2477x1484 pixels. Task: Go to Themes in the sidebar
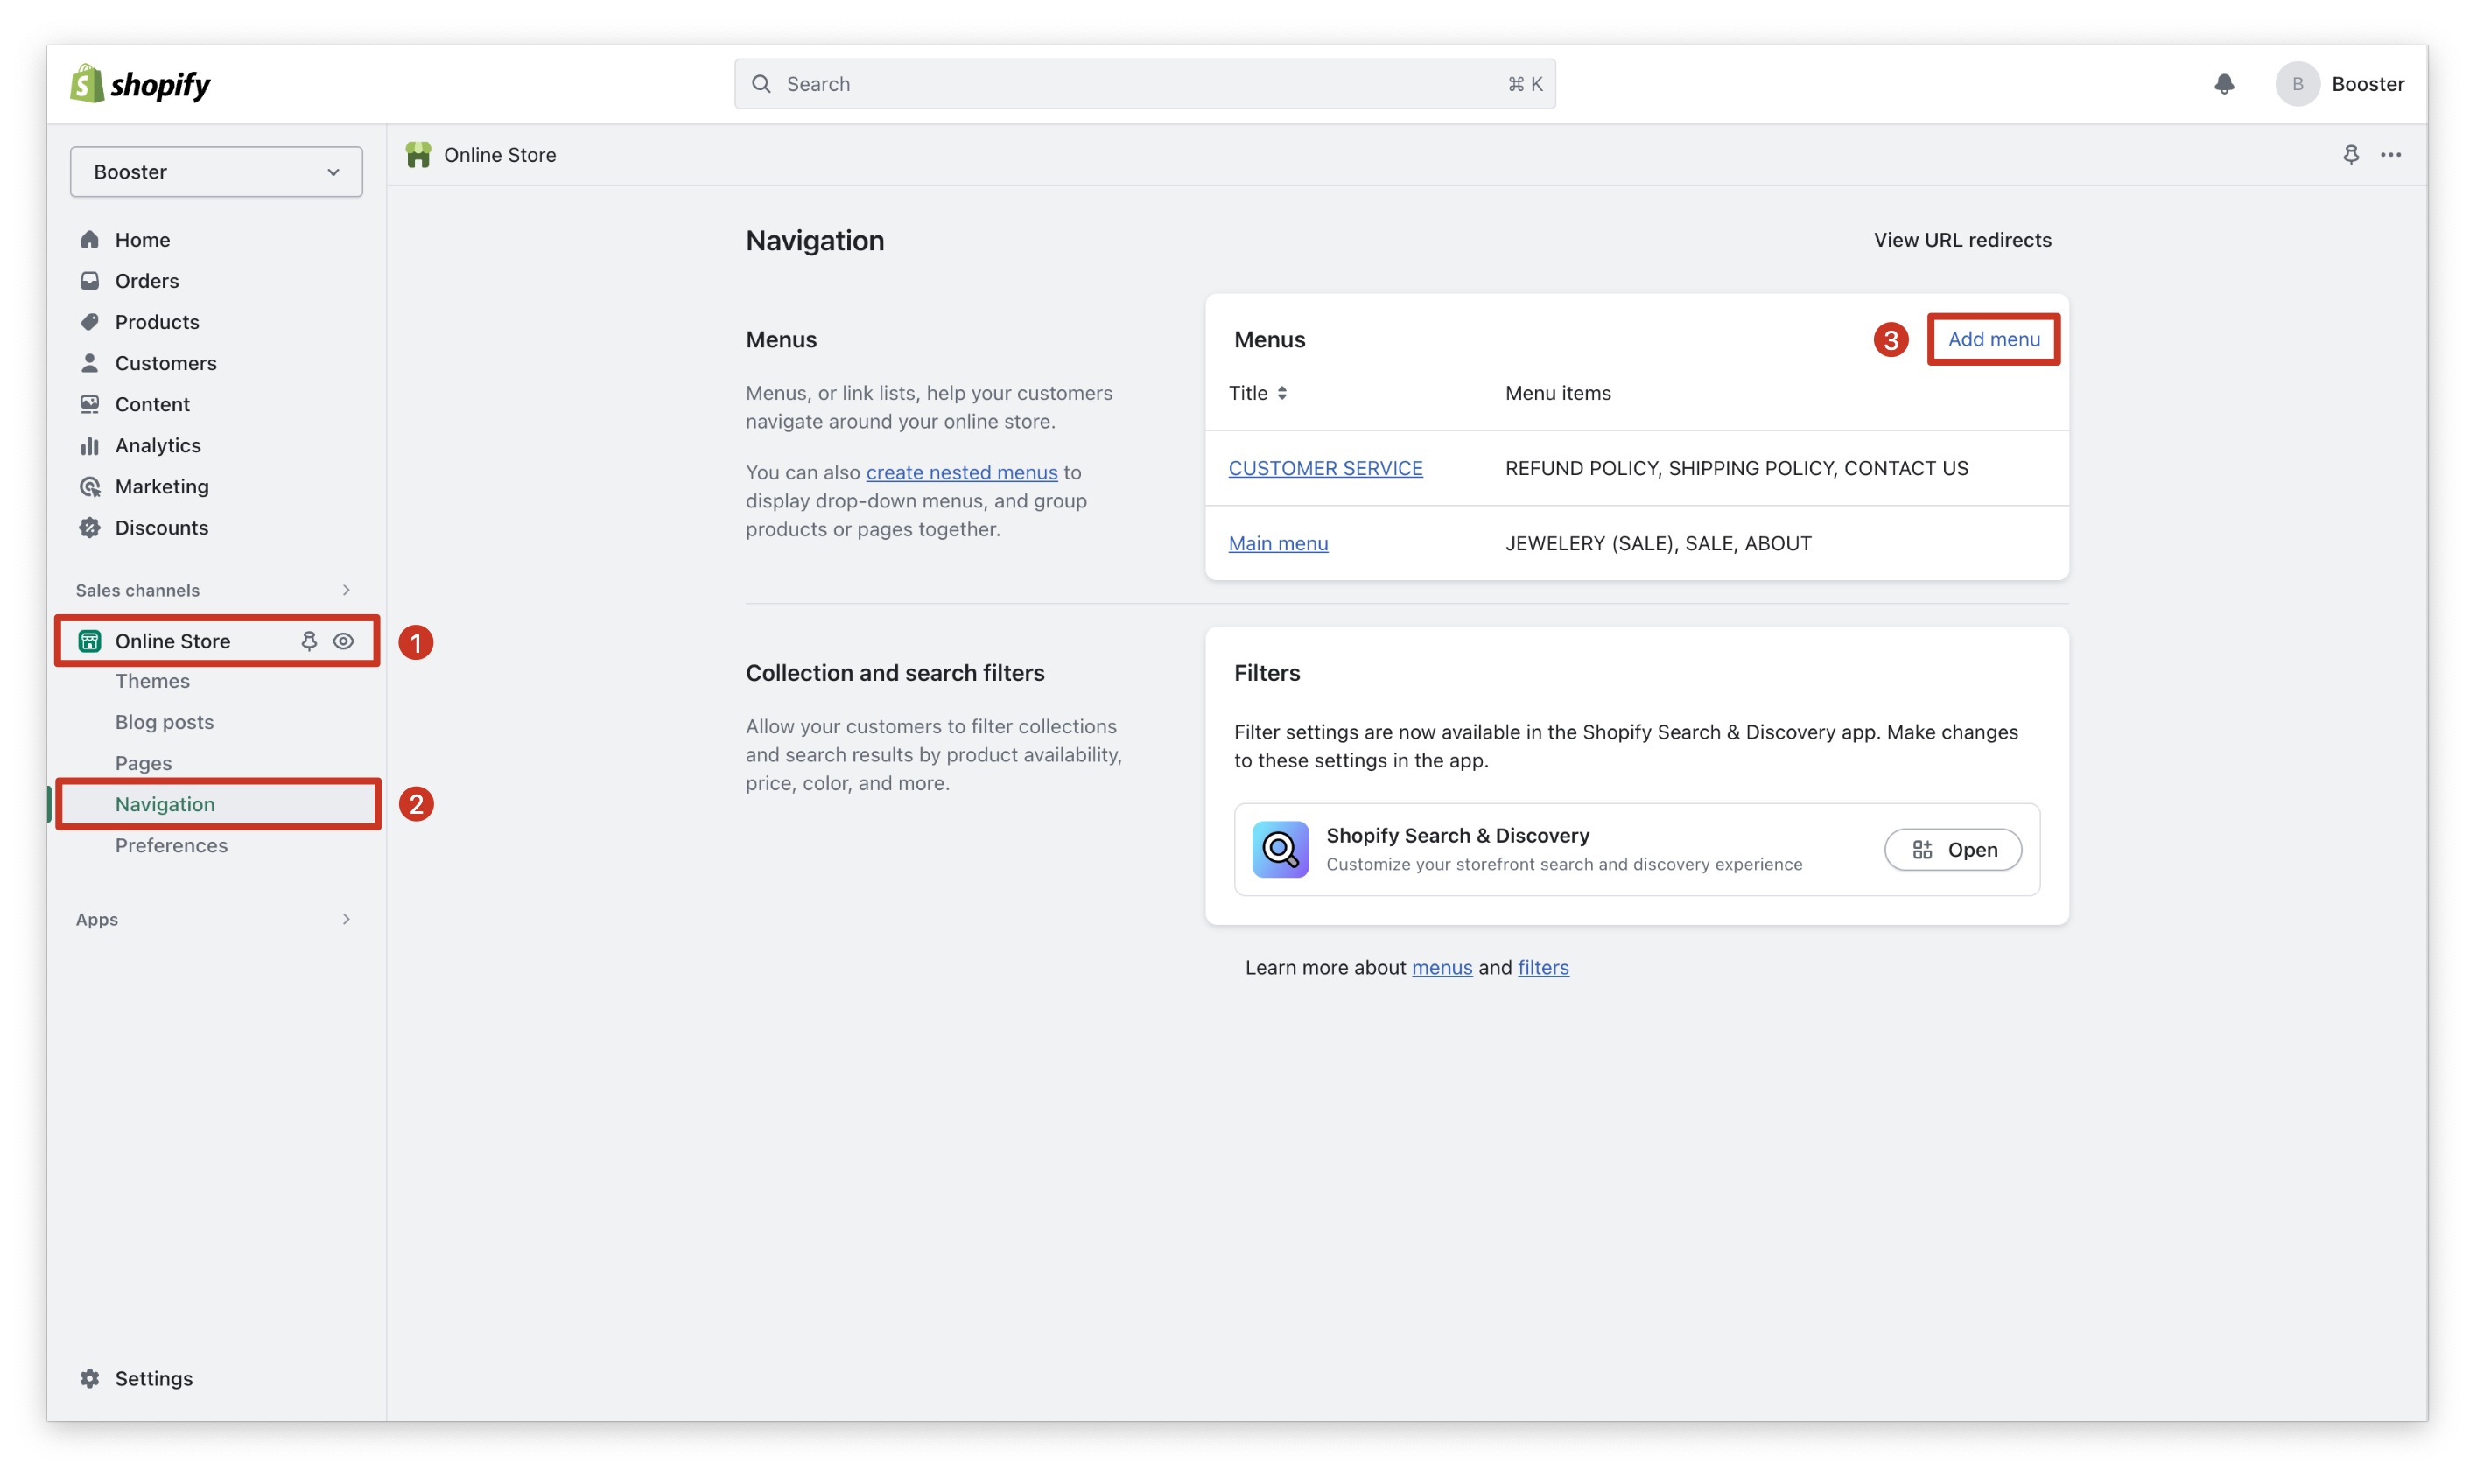pyautogui.click(x=152, y=681)
